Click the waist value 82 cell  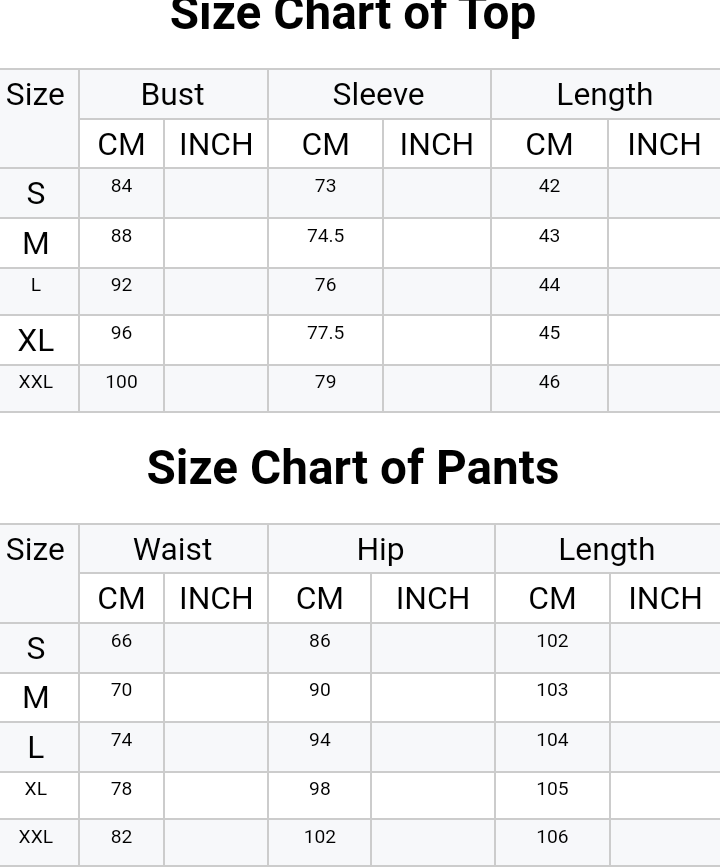(x=121, y=837)
